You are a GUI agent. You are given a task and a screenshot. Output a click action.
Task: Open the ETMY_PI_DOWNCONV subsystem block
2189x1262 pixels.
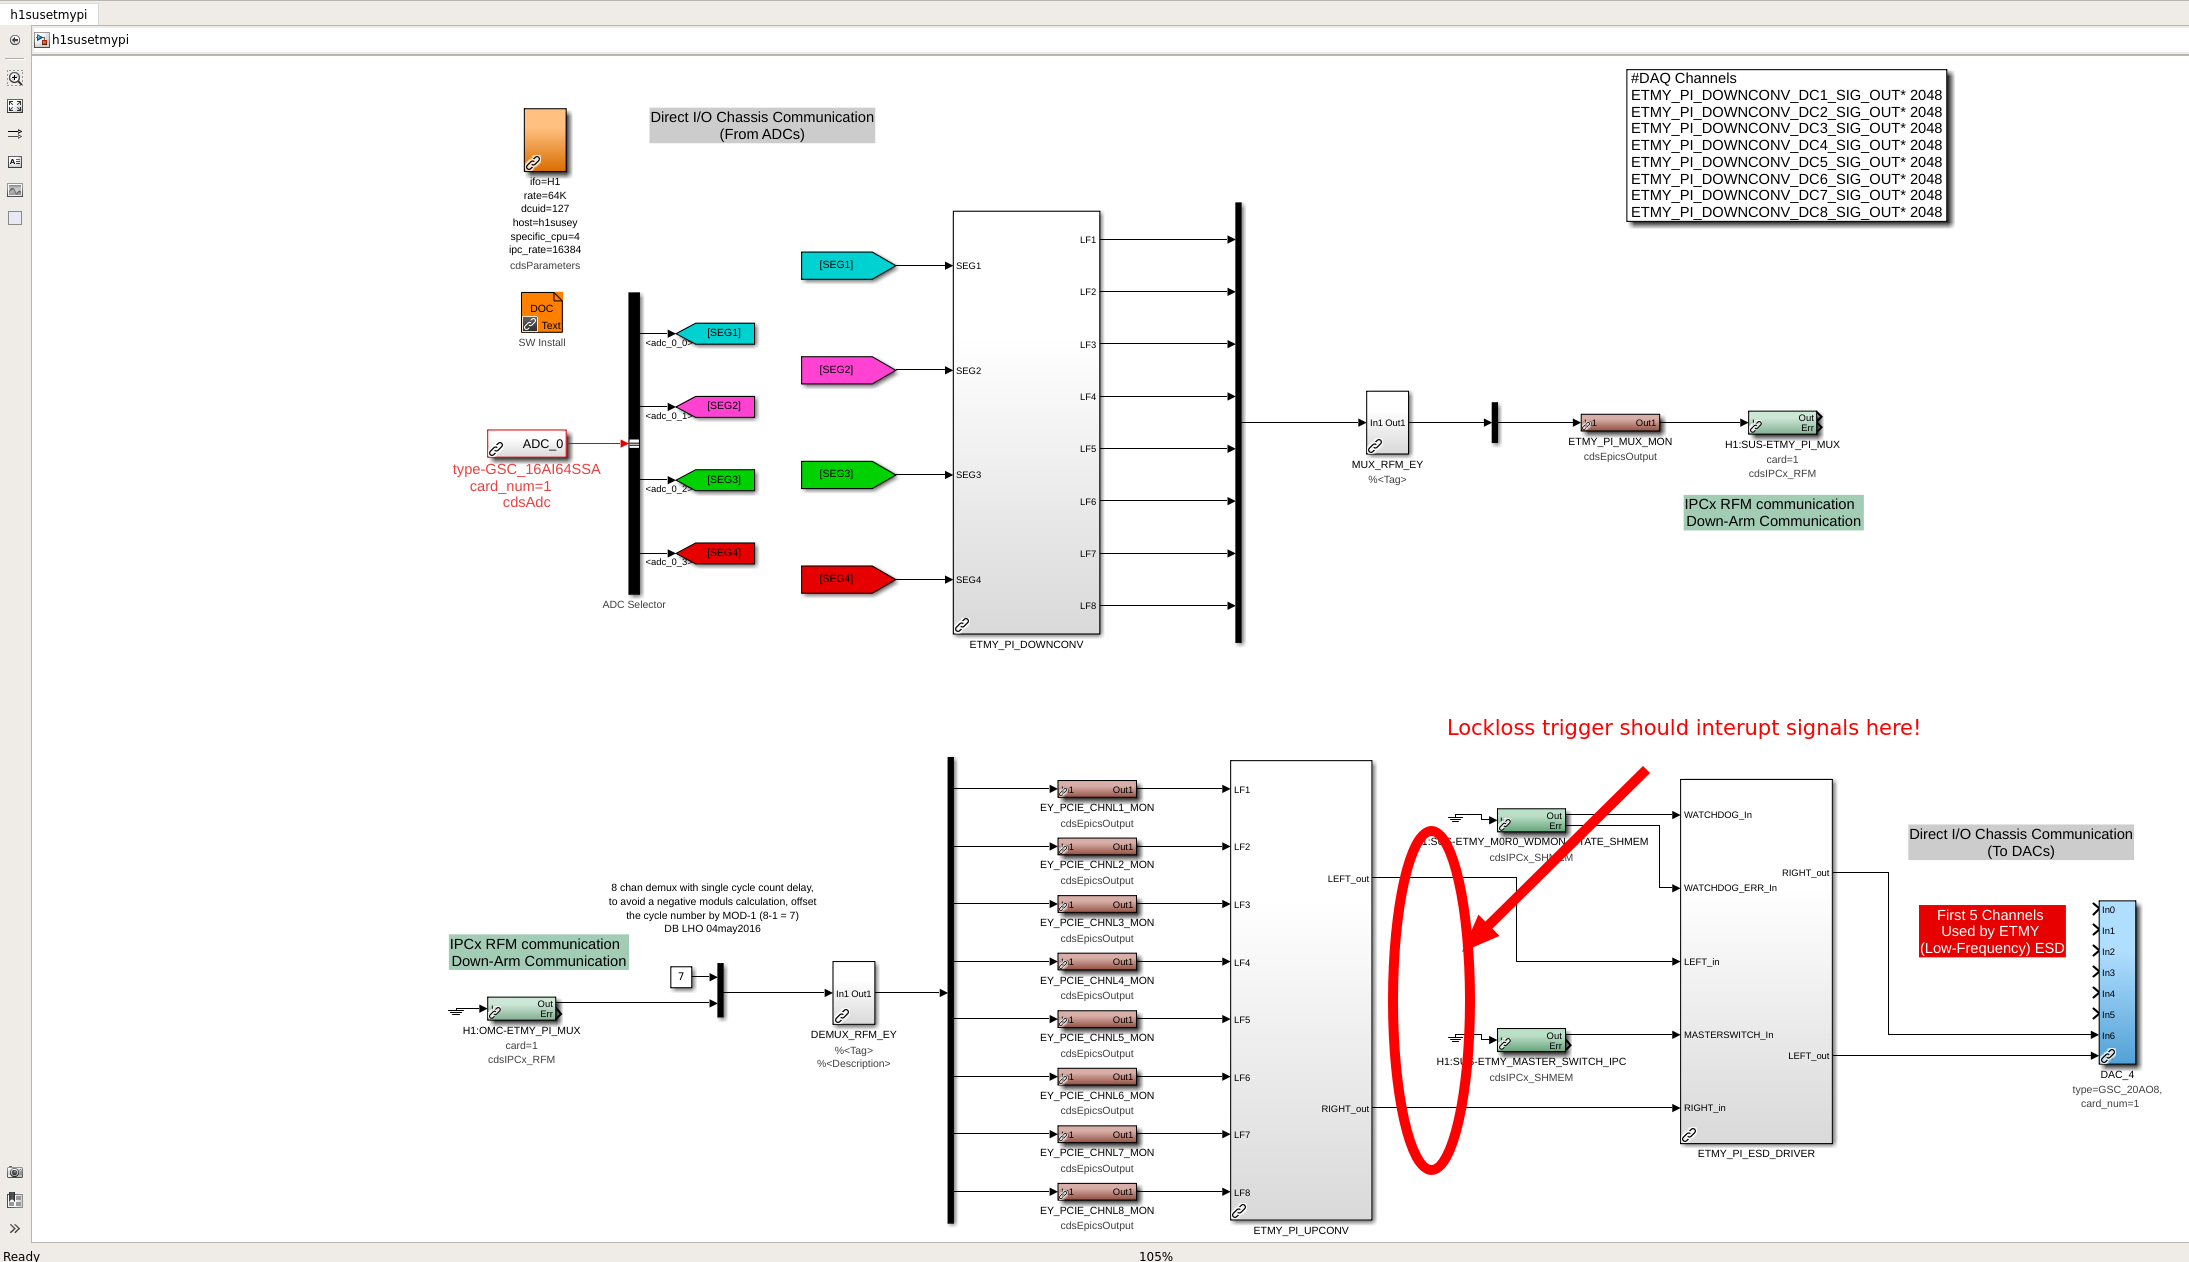tap(1026, 422)
